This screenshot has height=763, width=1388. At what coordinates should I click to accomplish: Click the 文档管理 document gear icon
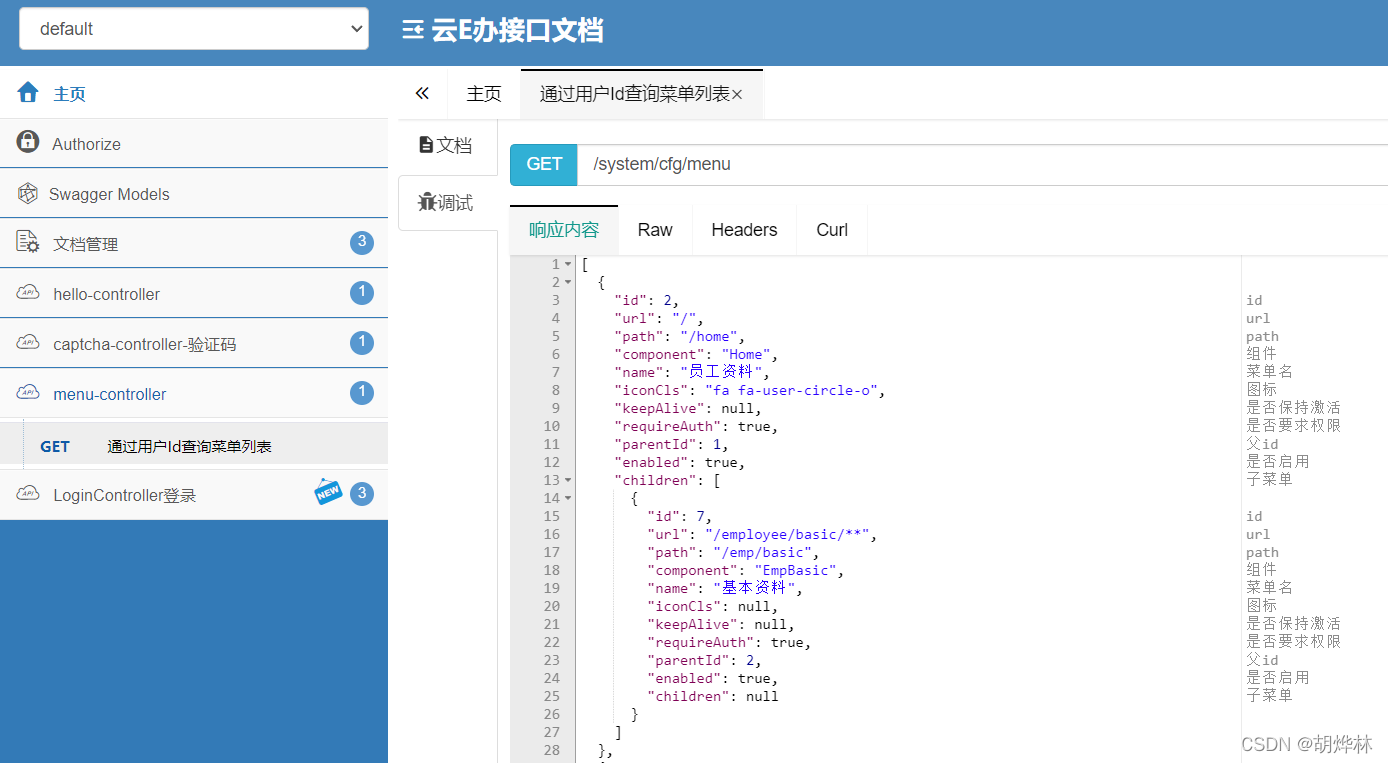[28, 242]
